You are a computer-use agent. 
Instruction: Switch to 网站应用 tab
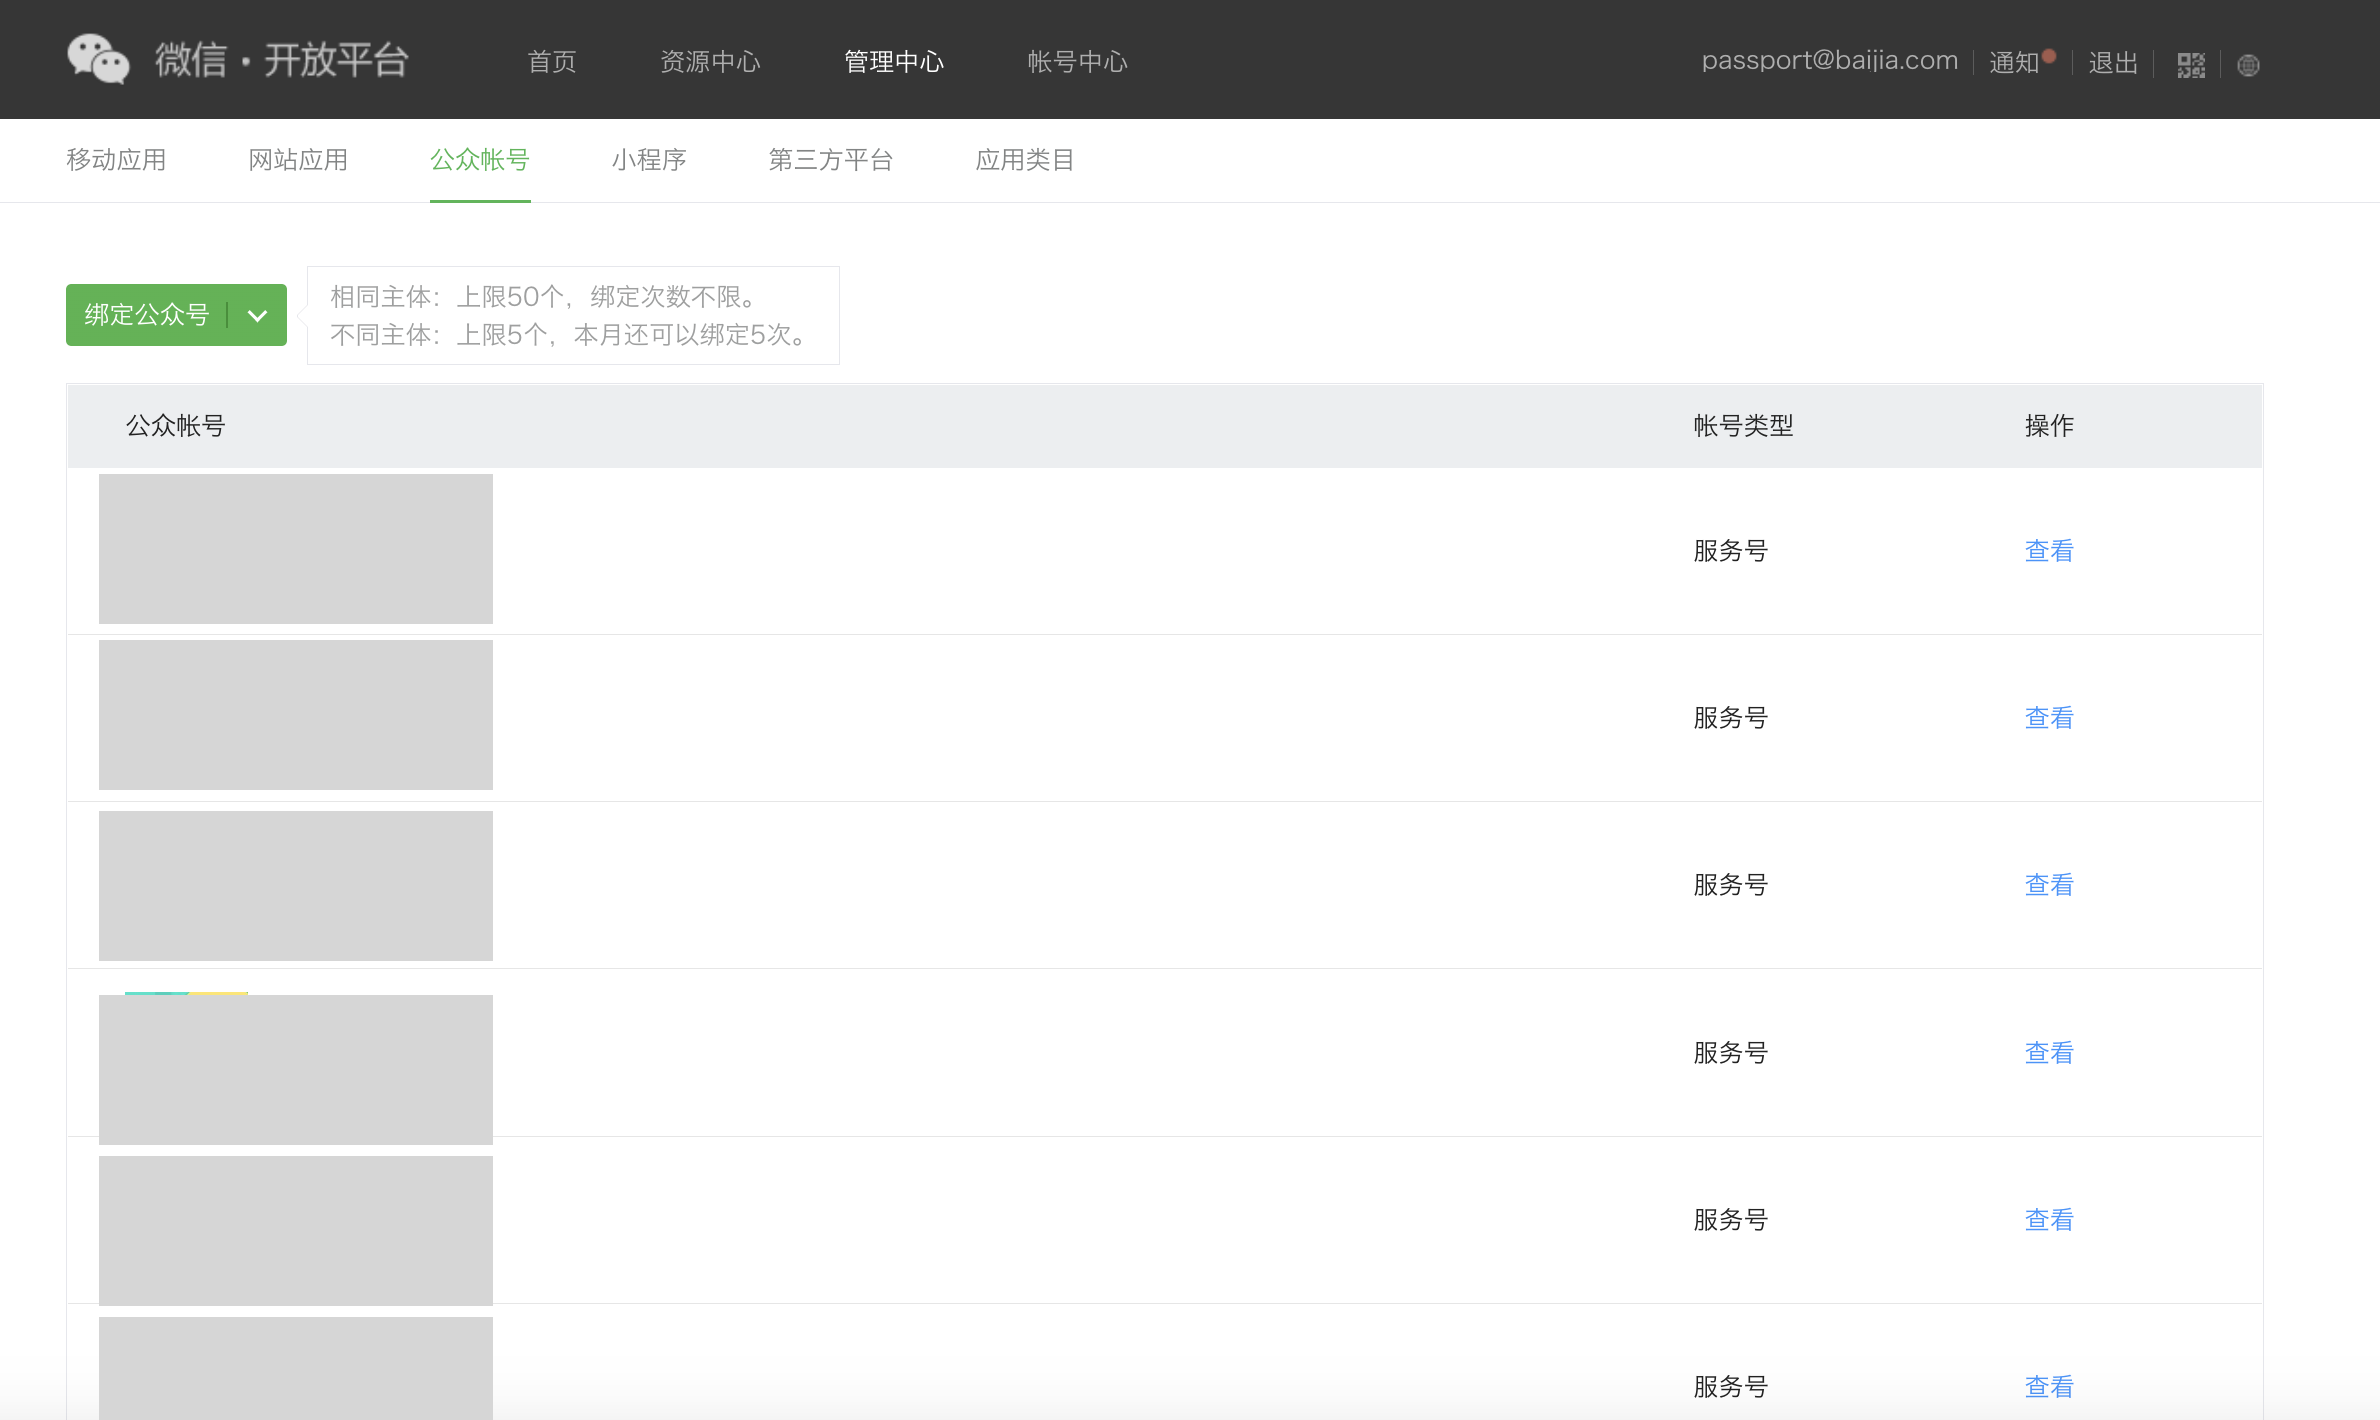[x=298, y=160]
